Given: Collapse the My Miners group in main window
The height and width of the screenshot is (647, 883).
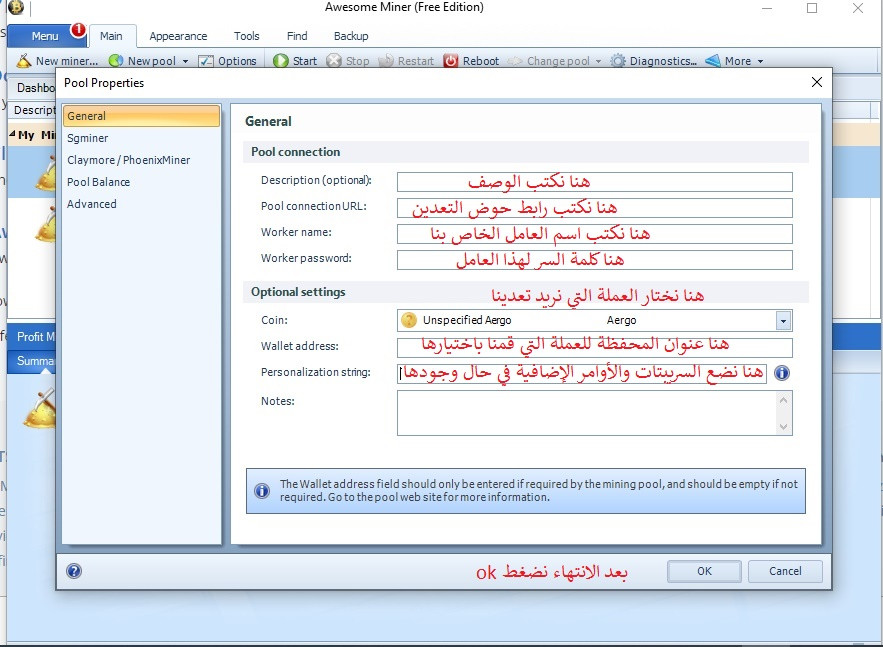Looking at the screenshot, I should (12, 134).
